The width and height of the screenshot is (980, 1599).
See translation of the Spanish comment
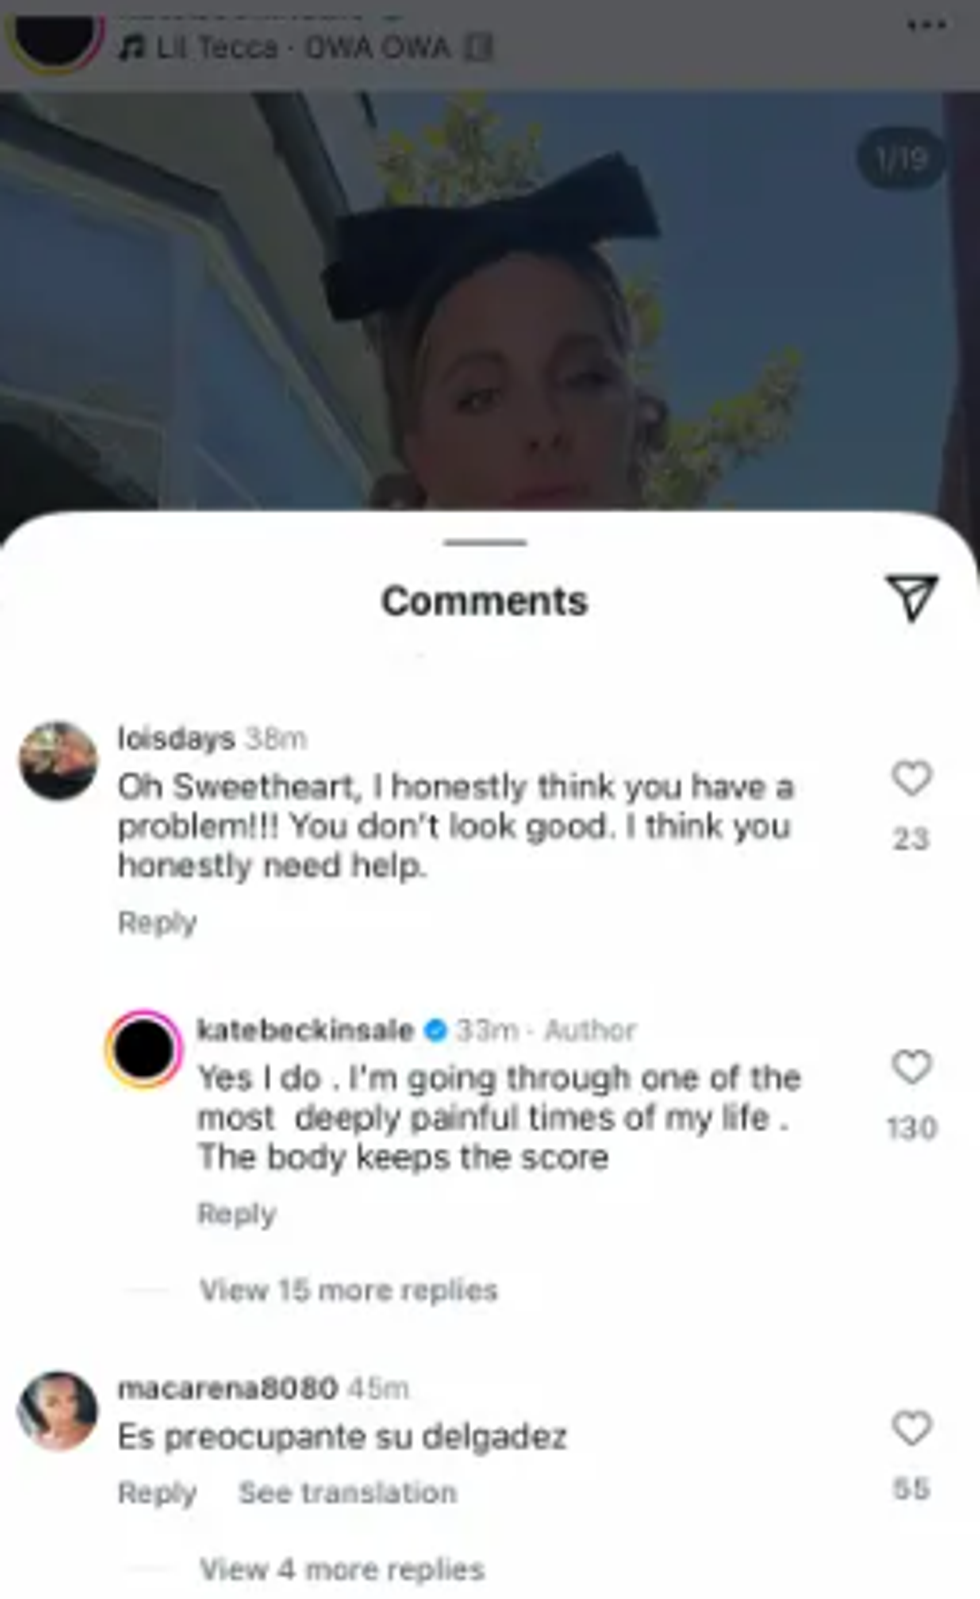pos(347,1492)
